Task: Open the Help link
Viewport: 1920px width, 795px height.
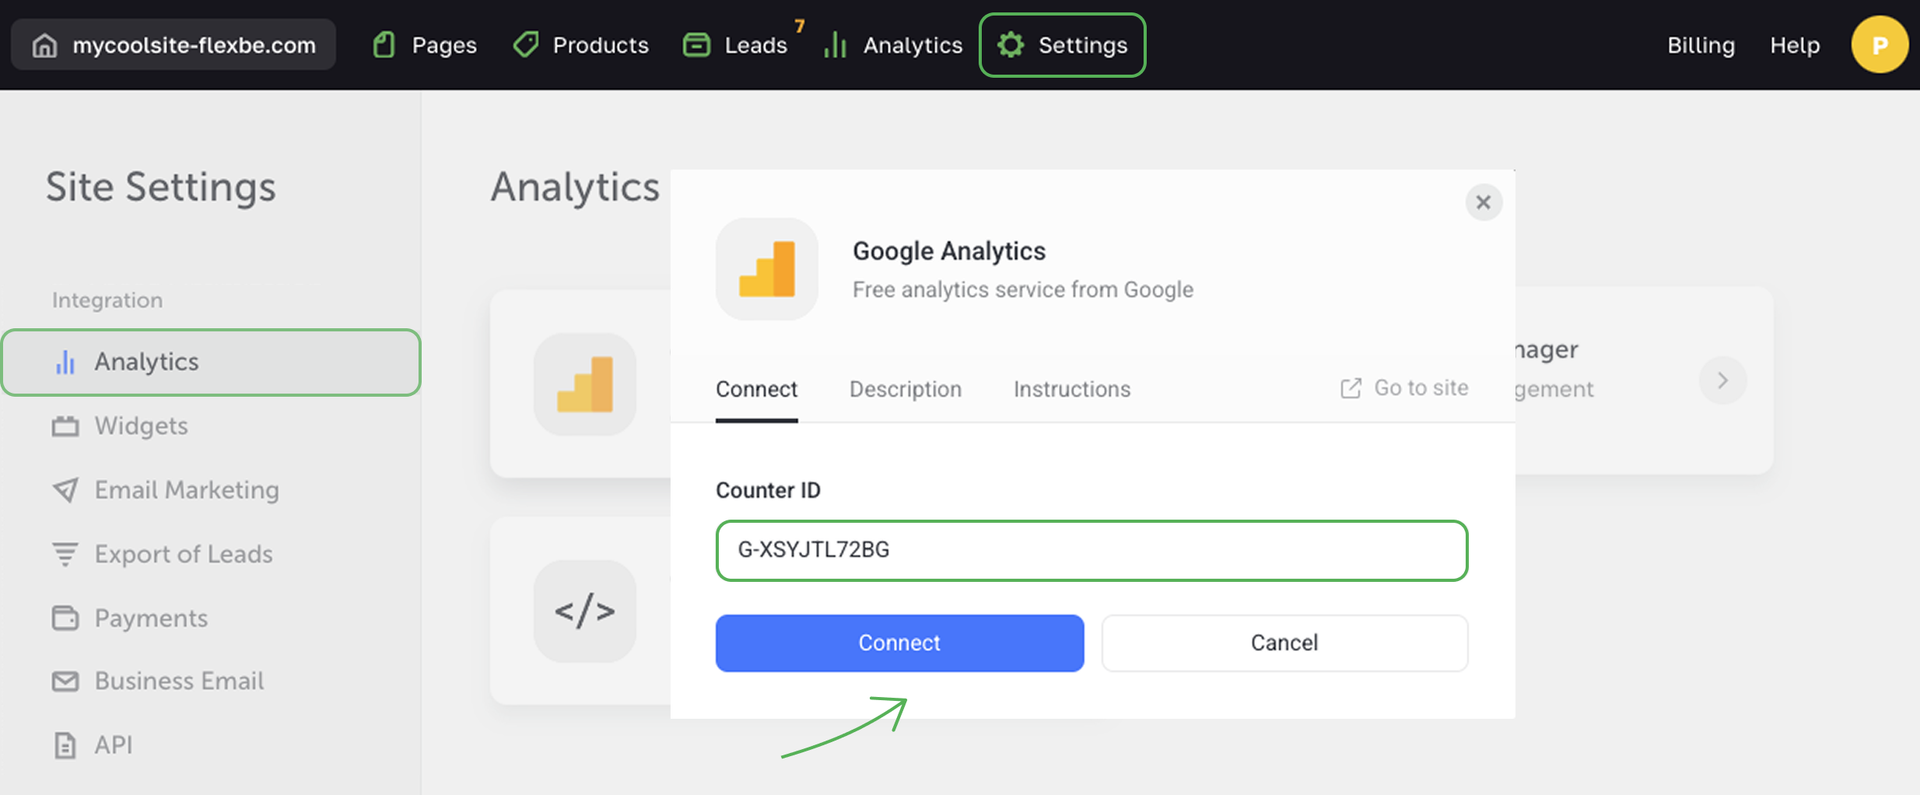Action: [1794, 45]
